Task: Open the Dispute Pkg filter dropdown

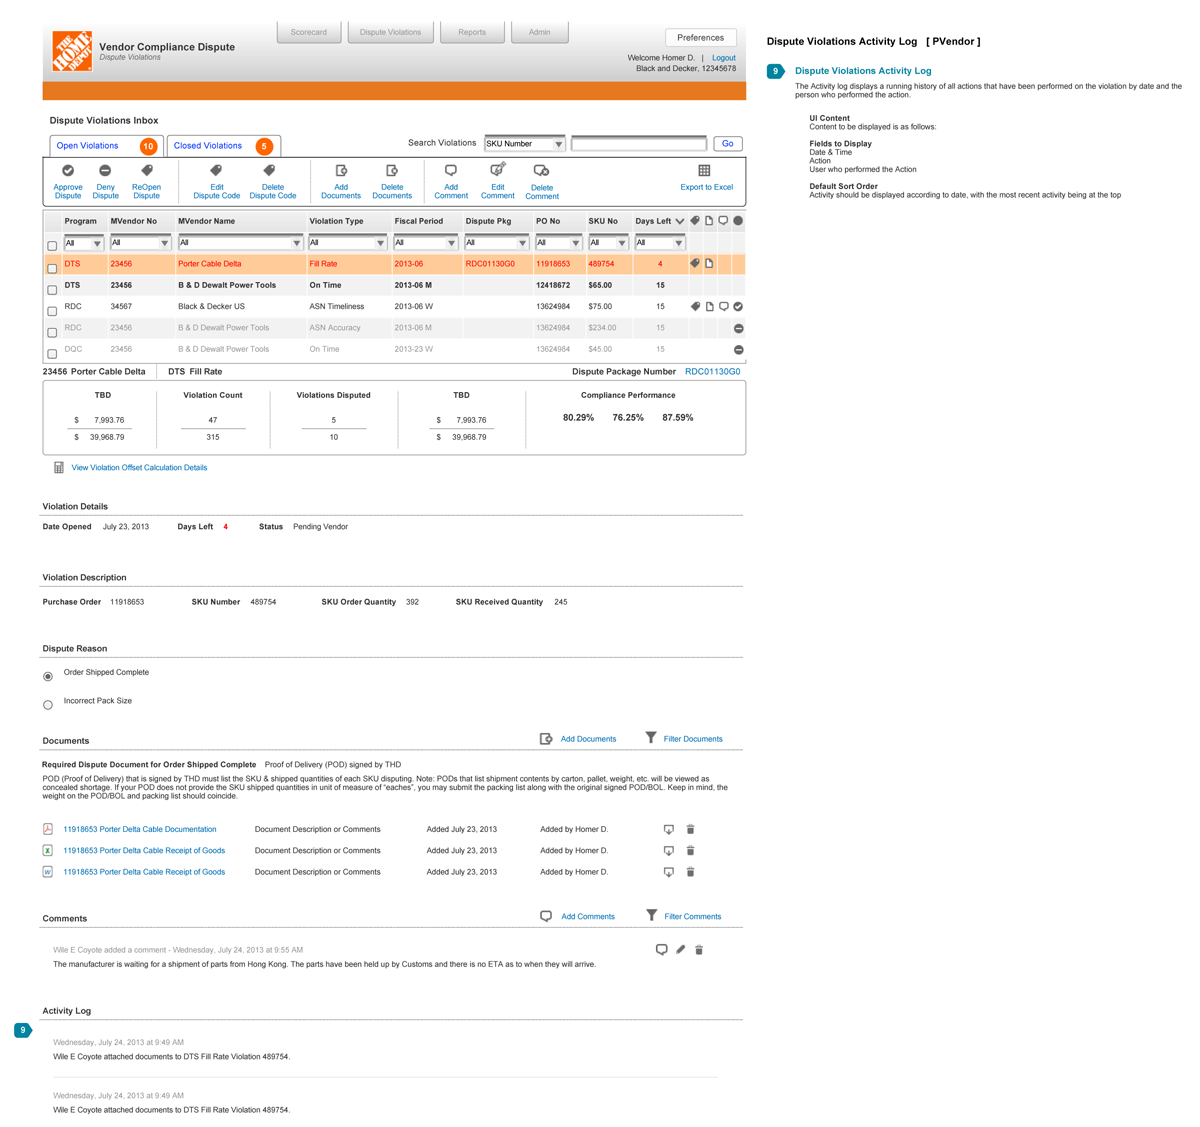Action: 497,243
